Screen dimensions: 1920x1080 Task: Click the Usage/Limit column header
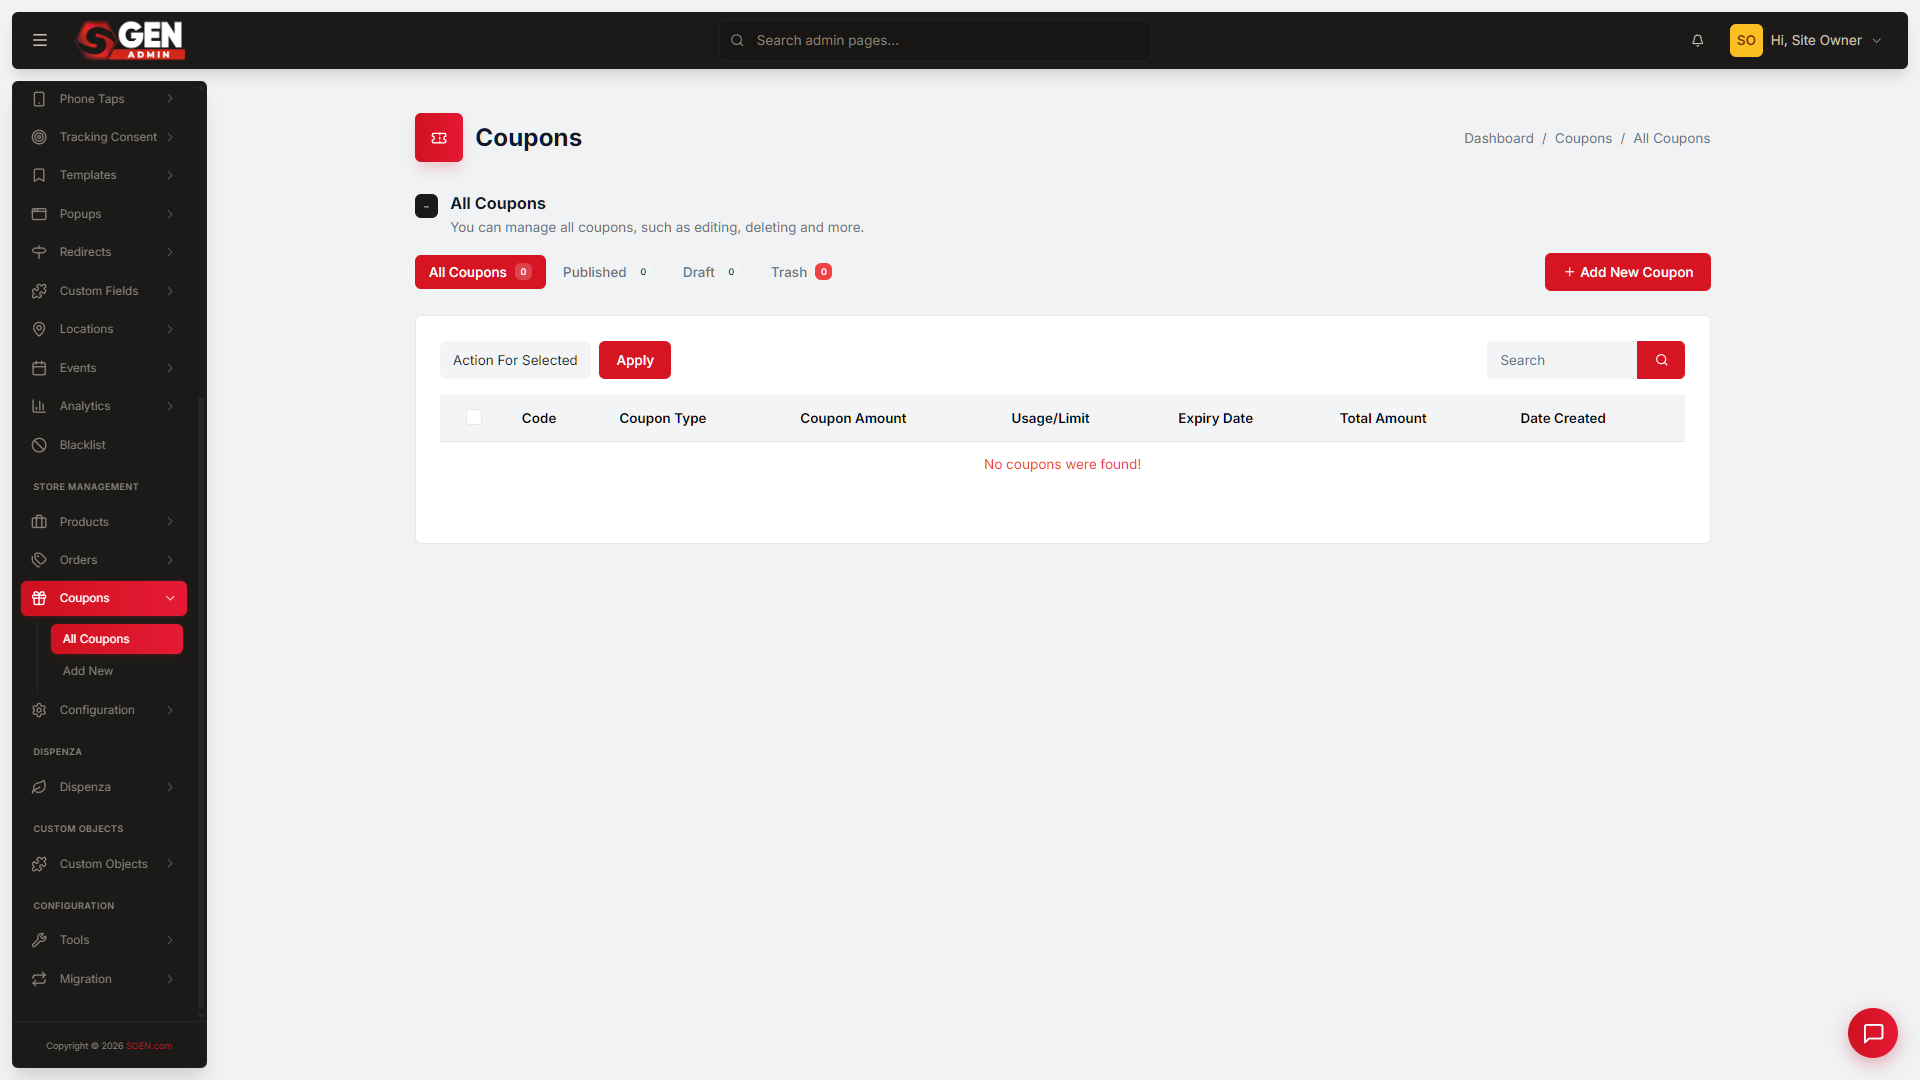(1050, 418)
